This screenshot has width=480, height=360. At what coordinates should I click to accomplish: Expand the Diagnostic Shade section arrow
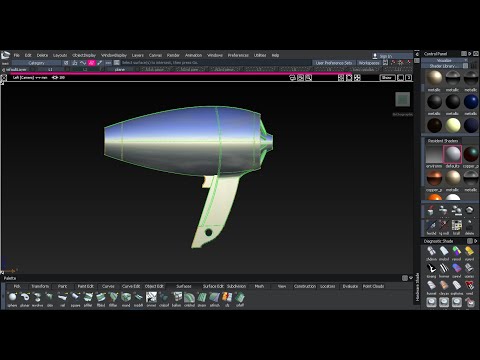(x=476, y=241)
